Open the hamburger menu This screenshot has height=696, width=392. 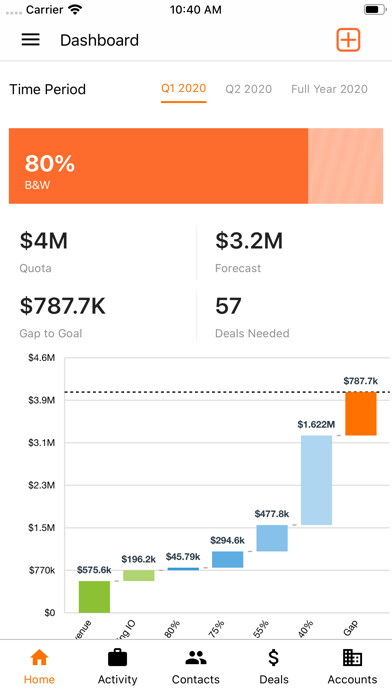31,40
